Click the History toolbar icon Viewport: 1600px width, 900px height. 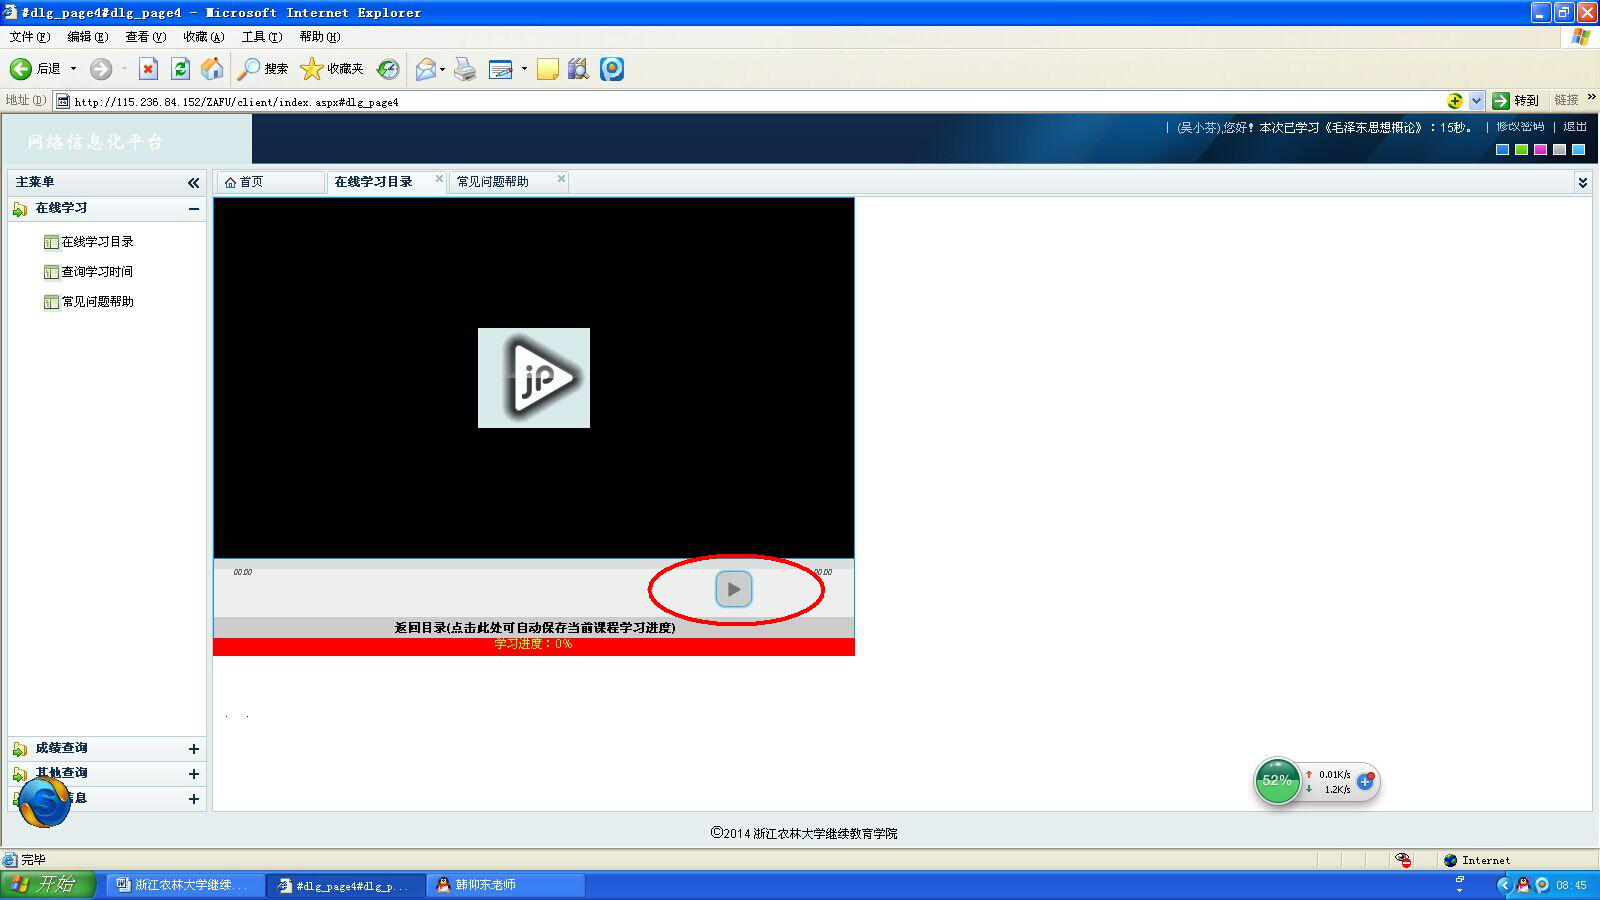click(388, 68)
